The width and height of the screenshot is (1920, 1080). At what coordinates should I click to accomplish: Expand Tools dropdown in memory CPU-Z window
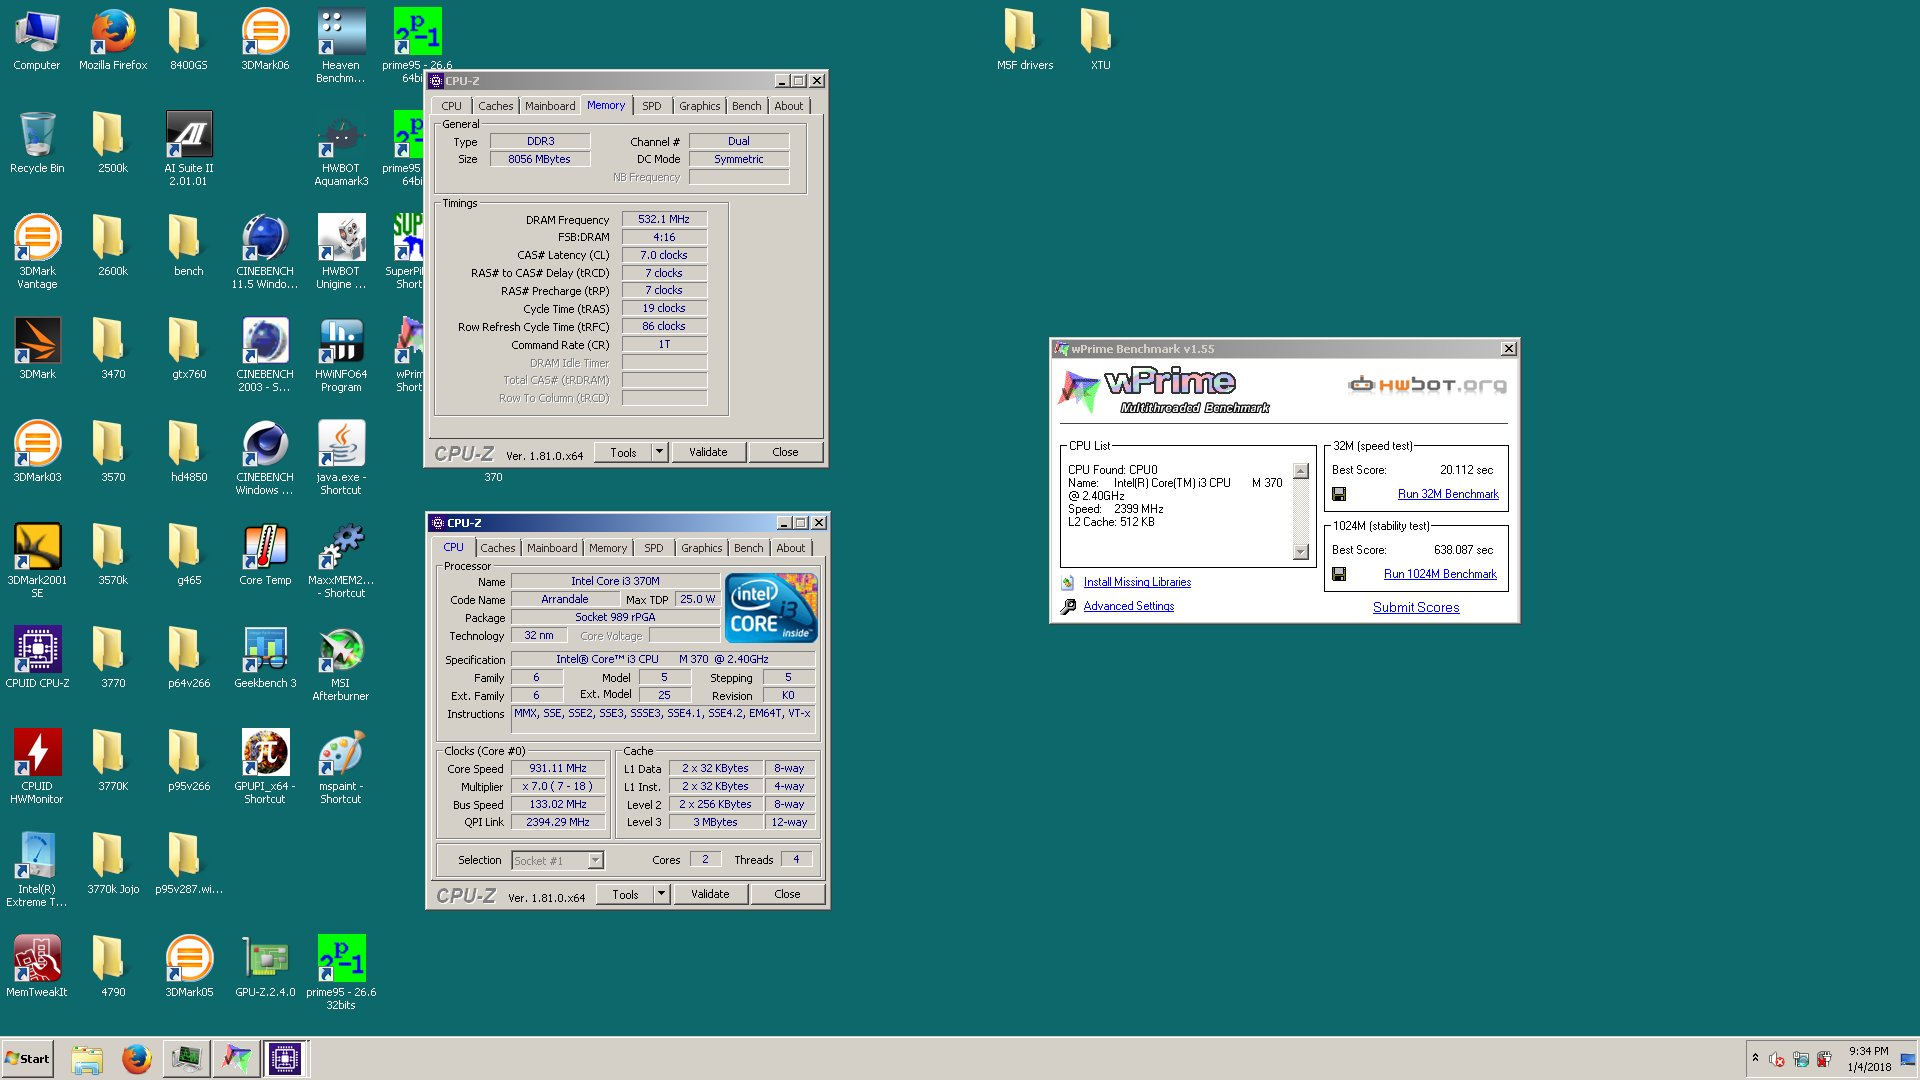point(660,452)
